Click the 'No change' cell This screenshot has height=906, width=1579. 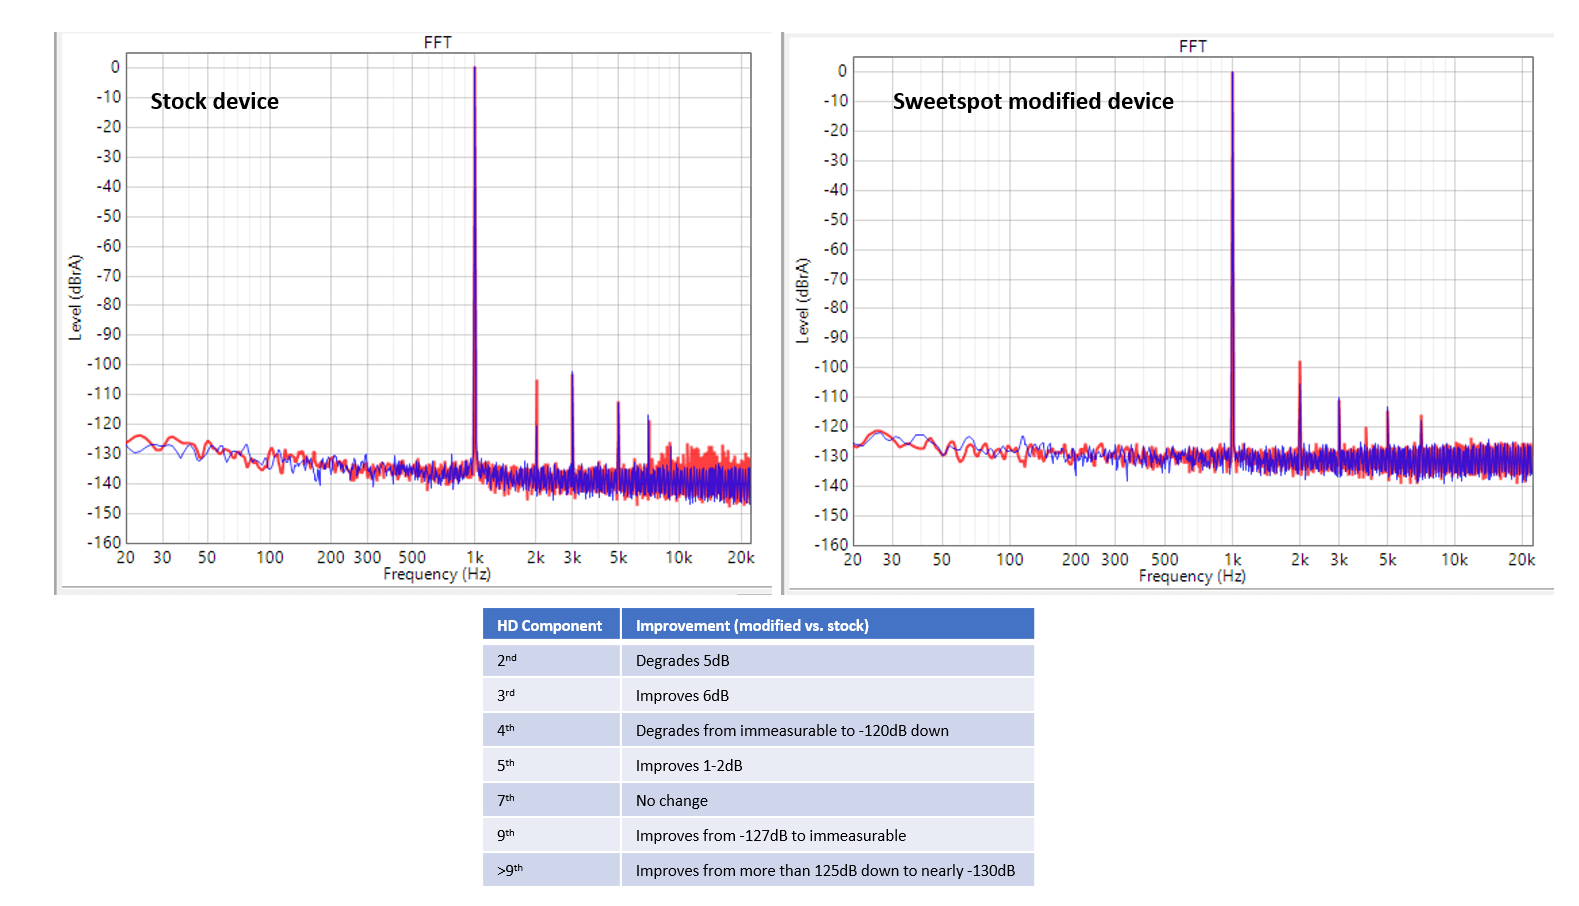tap(828, 800)
